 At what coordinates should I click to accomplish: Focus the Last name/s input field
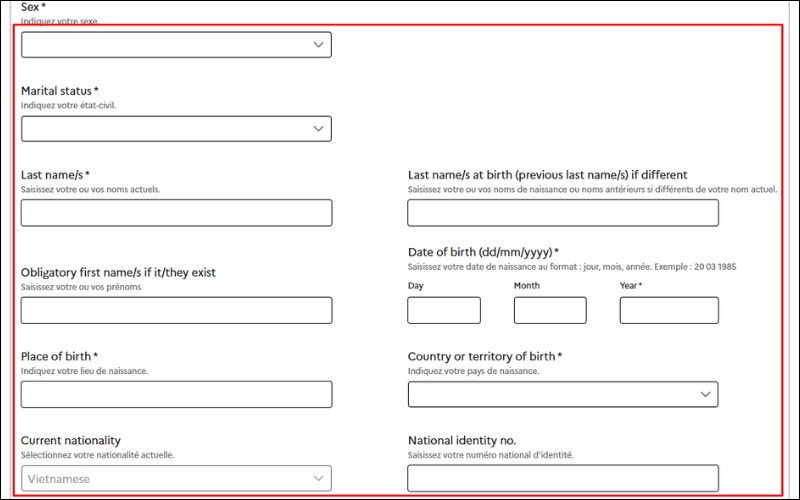176,213
